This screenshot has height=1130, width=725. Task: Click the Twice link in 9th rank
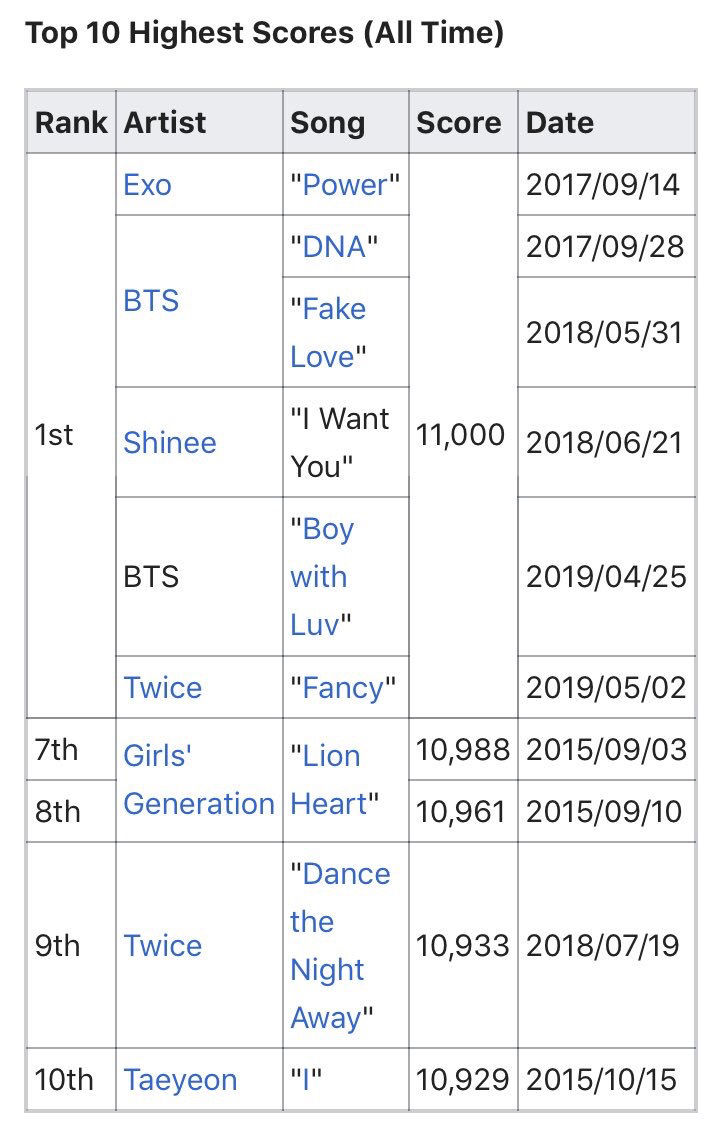pos(162,946)
